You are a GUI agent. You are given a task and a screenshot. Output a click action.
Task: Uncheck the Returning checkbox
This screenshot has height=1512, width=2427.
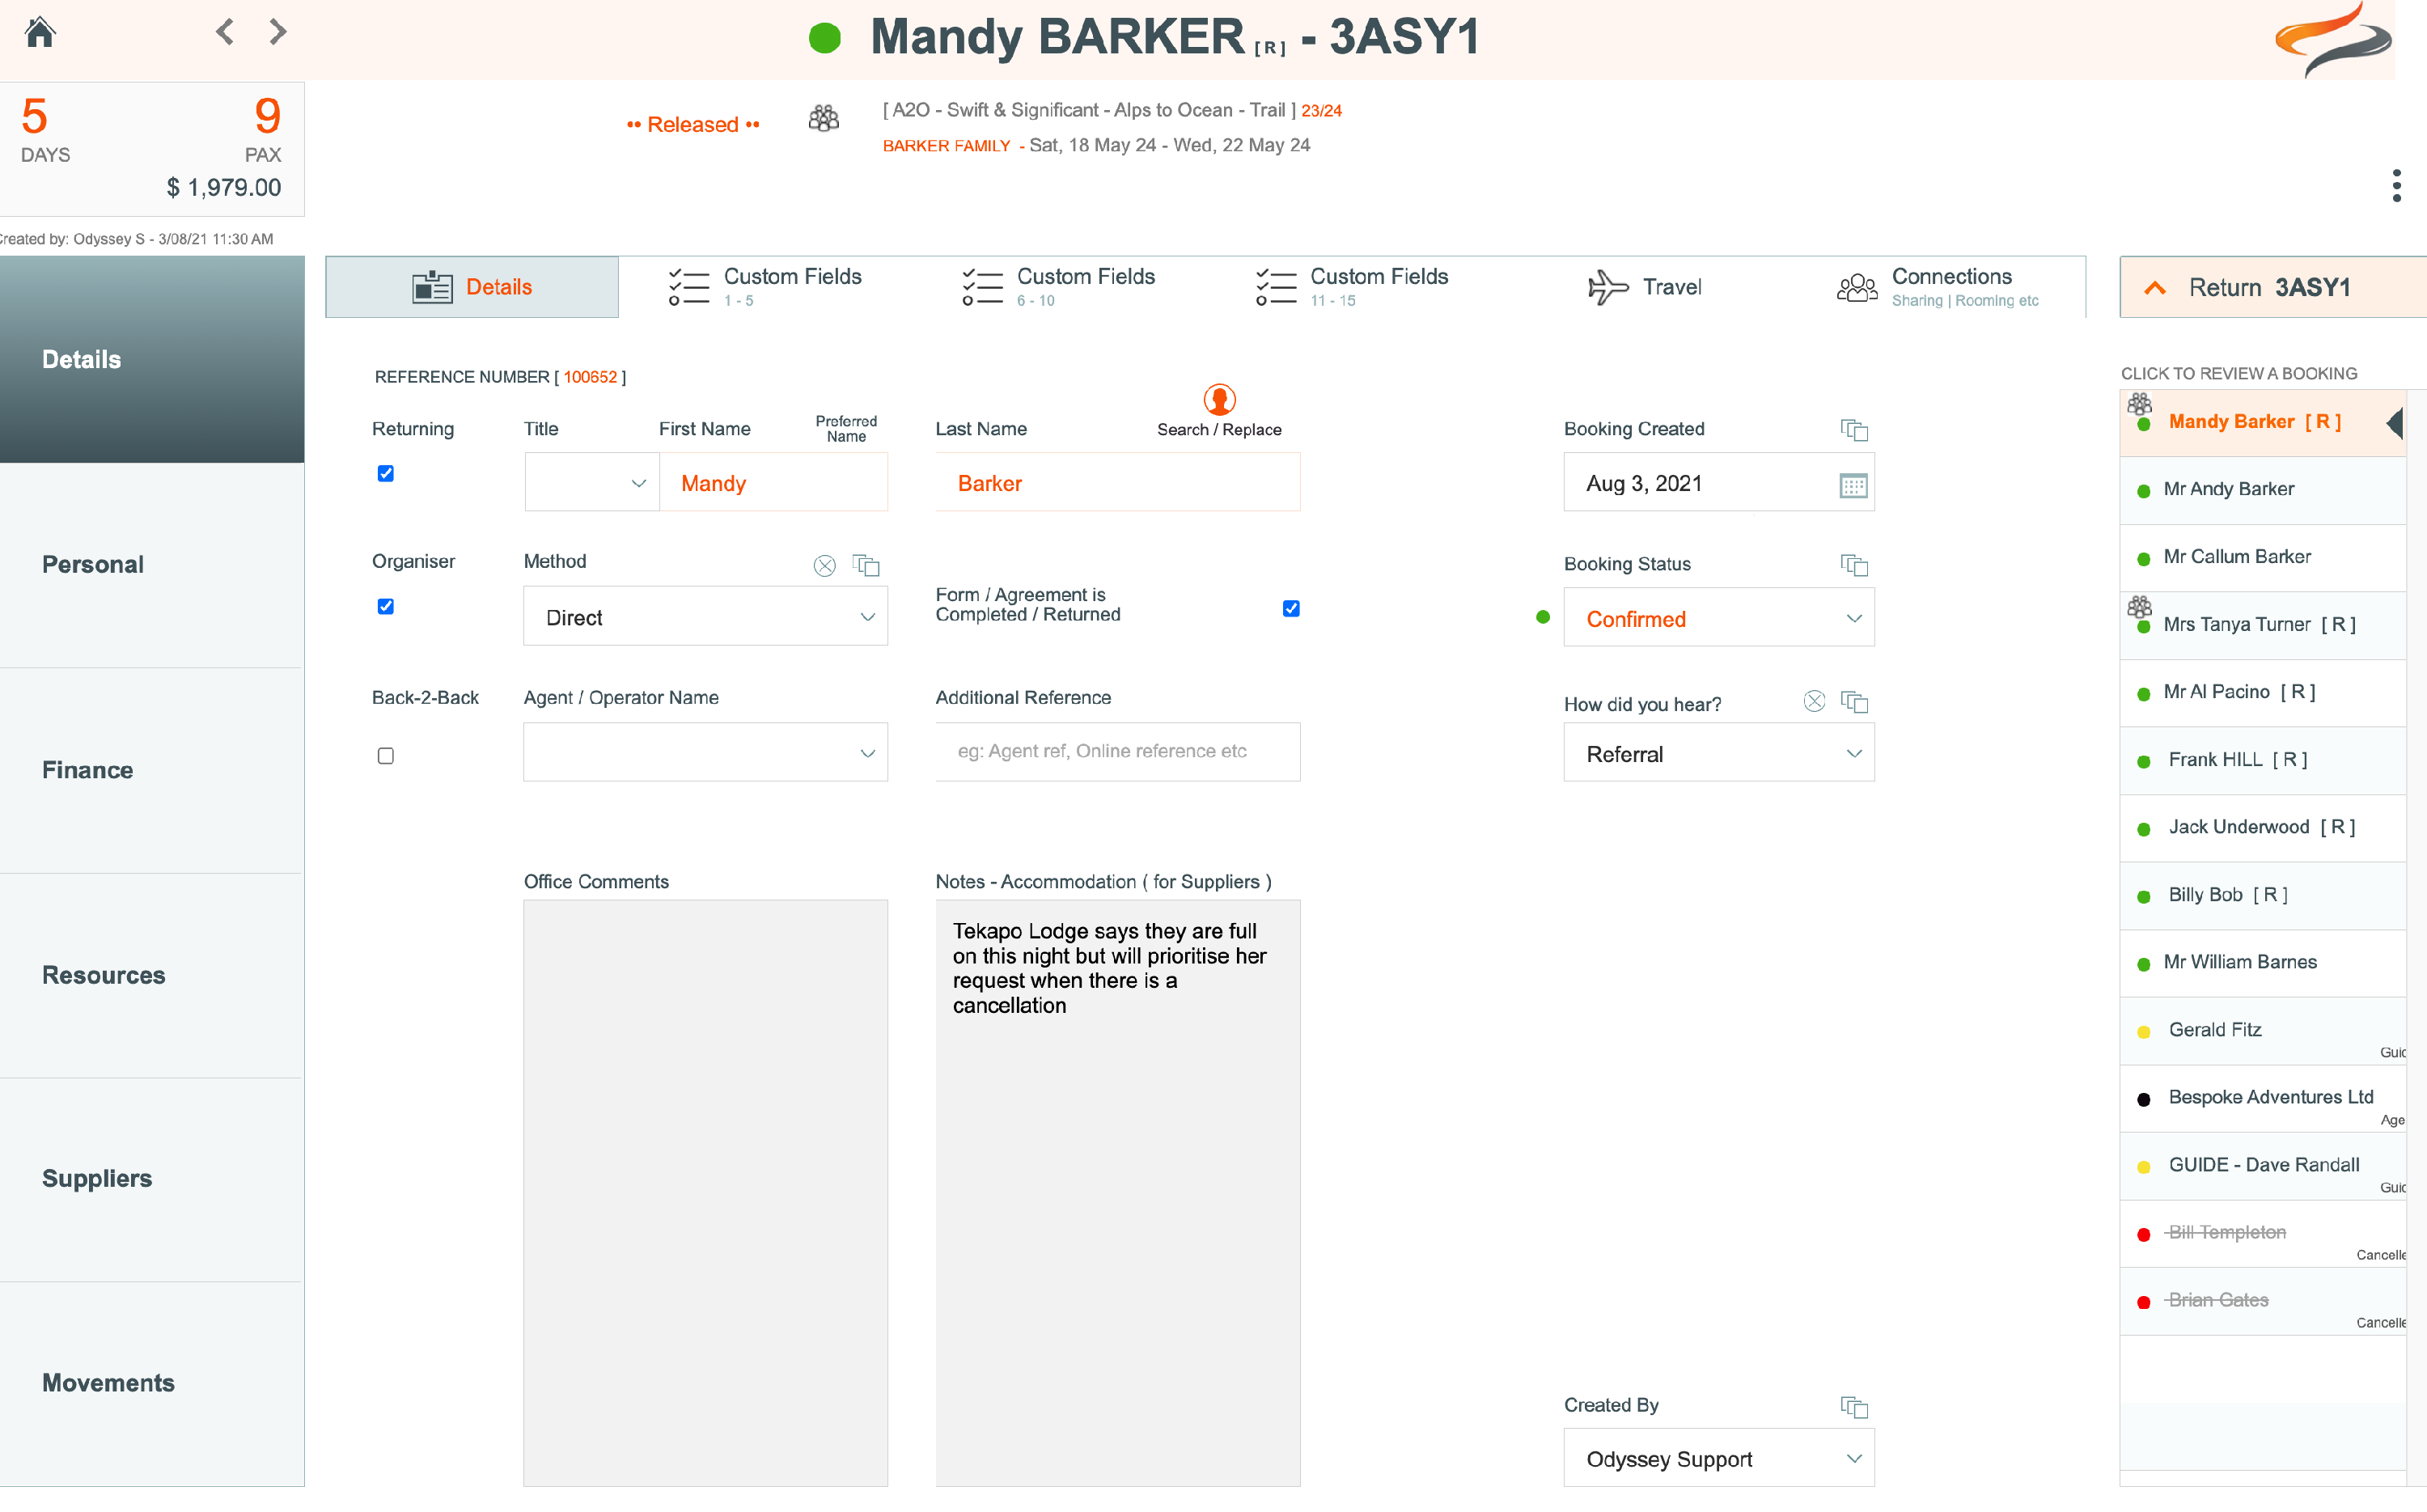tap(385, 474)
